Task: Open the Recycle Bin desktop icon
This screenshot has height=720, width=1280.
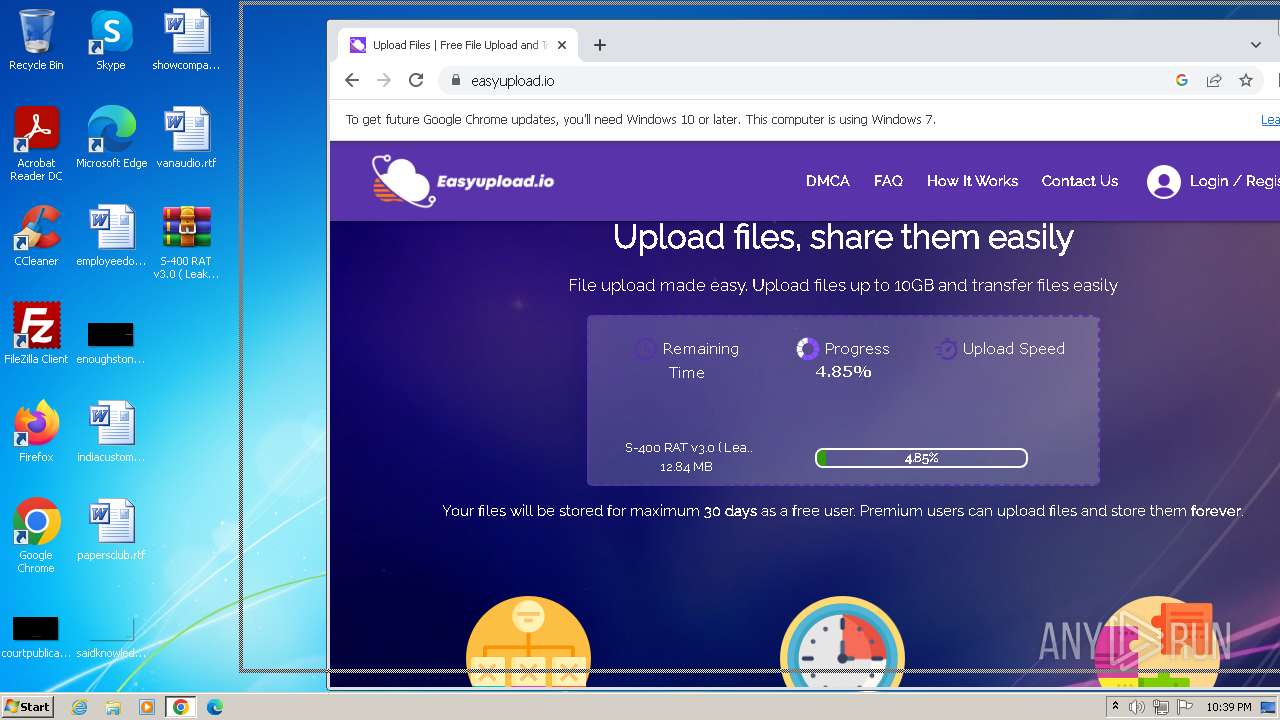Action: pyautogui.click(x=36, y=40)
